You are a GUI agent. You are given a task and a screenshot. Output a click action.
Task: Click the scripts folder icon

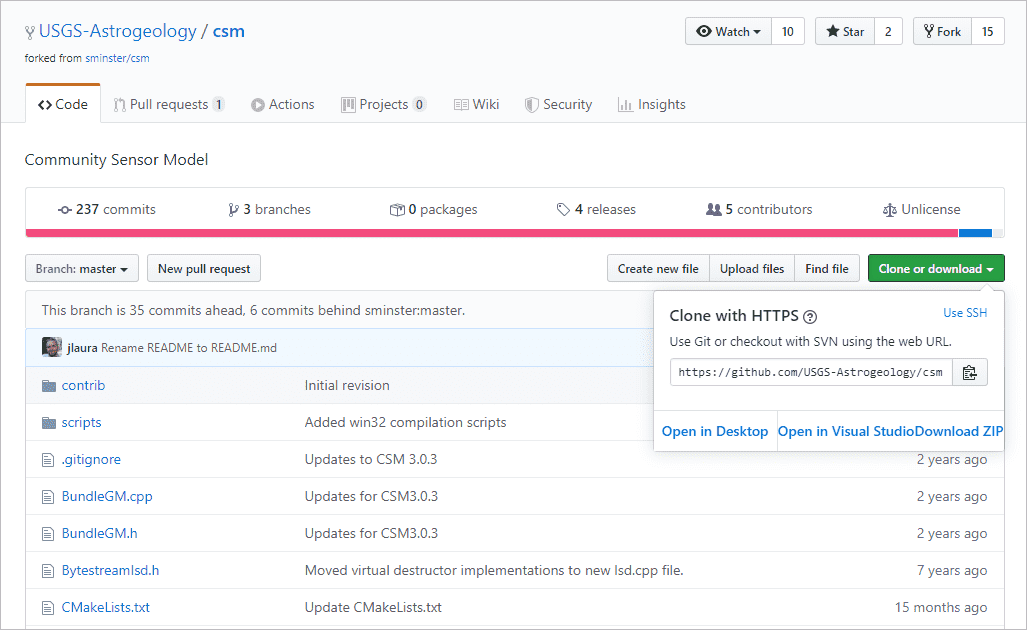coord(48,423)
